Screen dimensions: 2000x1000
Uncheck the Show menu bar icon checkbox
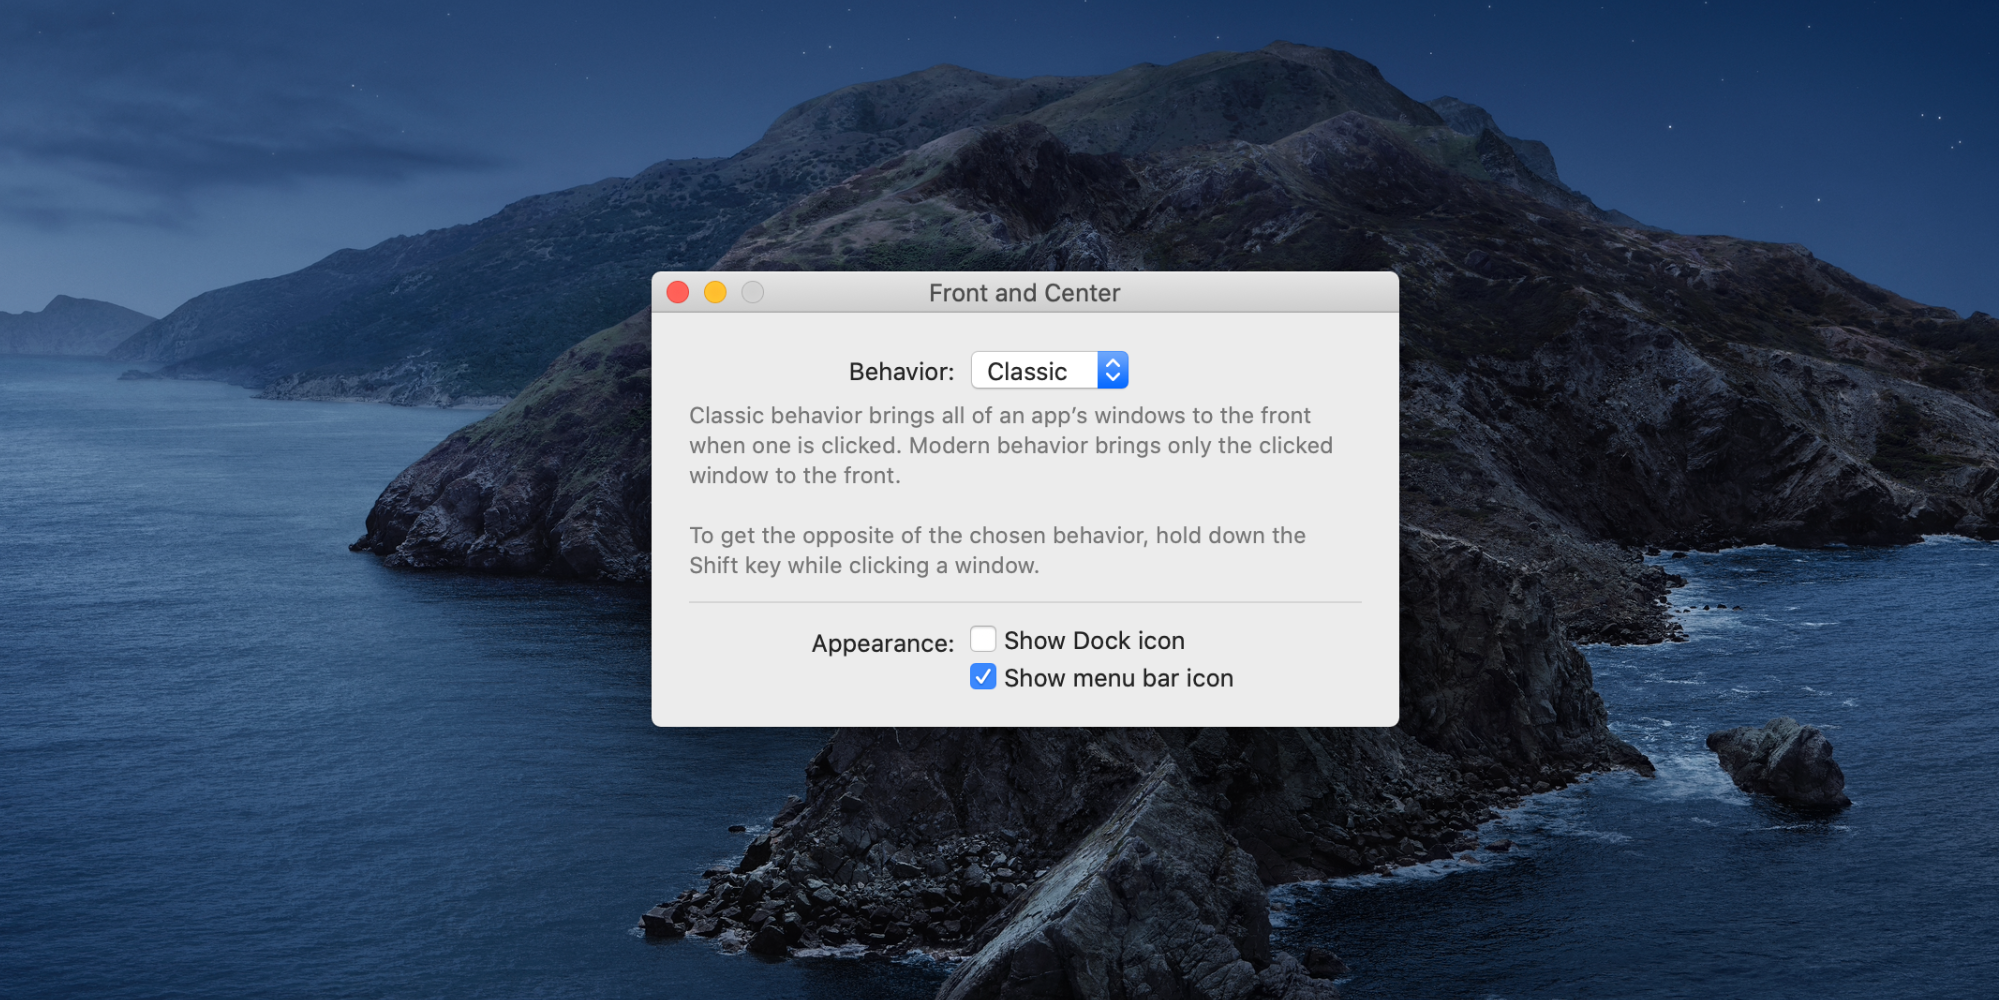point(983,677)
